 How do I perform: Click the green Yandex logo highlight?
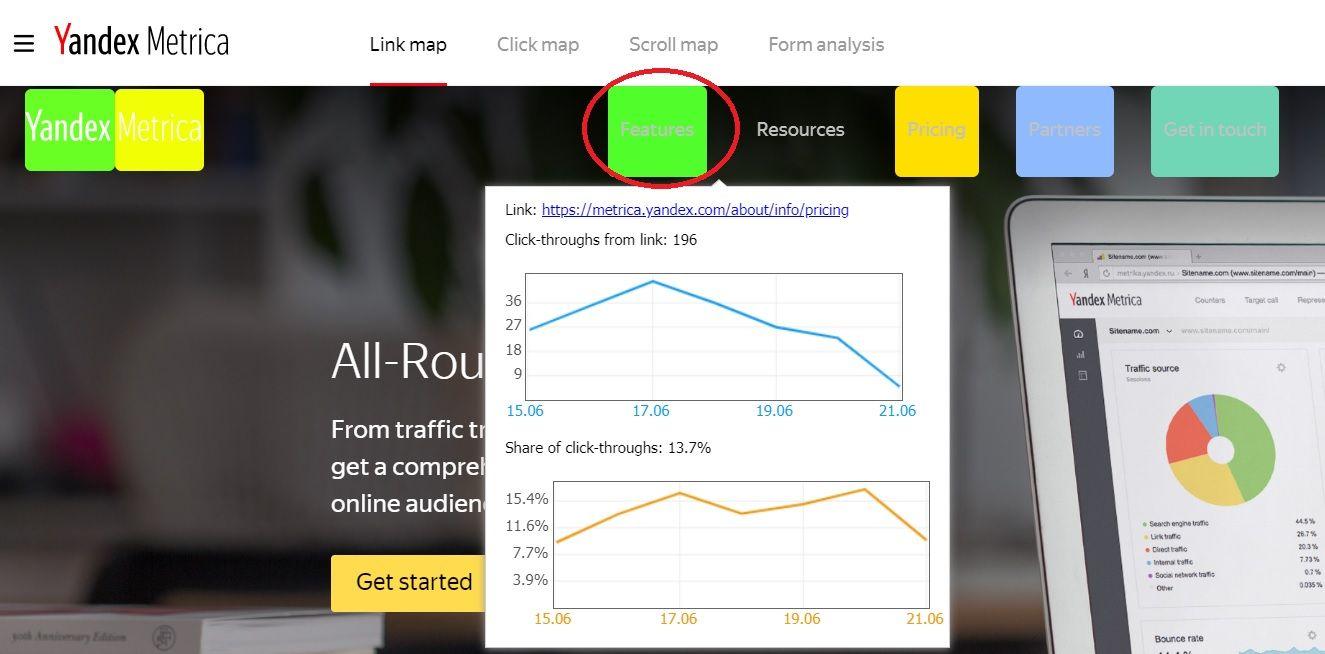[70, 129]
